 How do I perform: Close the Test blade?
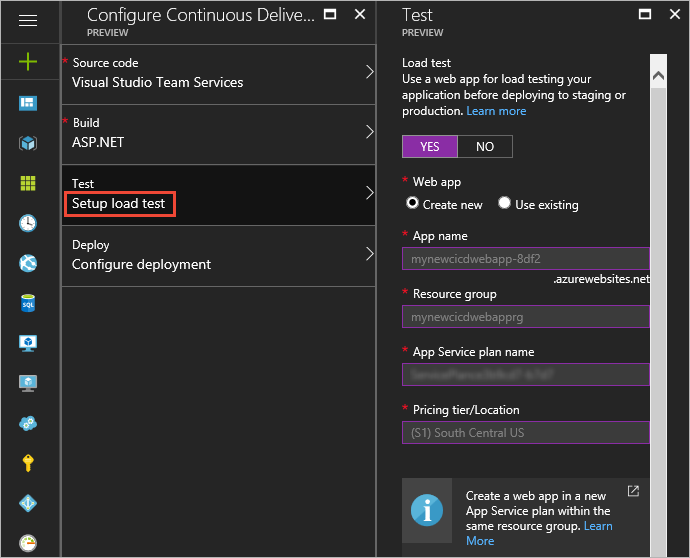675,15
